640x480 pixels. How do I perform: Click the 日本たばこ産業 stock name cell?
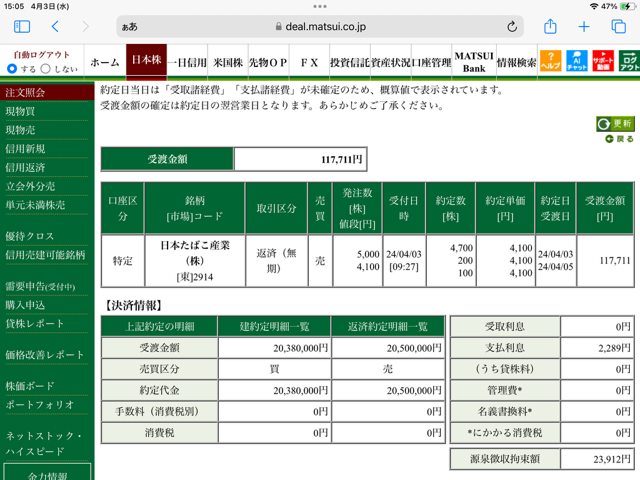195,261
